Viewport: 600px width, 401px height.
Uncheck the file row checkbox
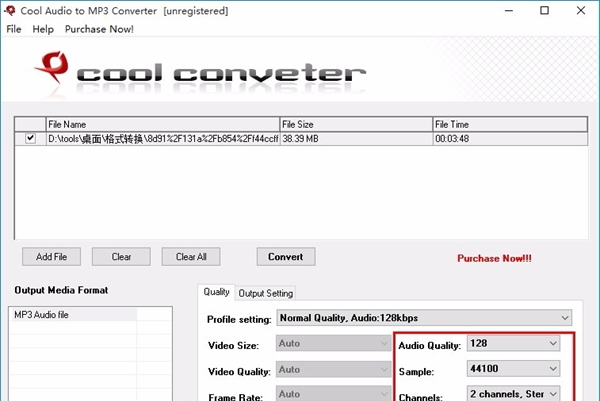point(30,138)
